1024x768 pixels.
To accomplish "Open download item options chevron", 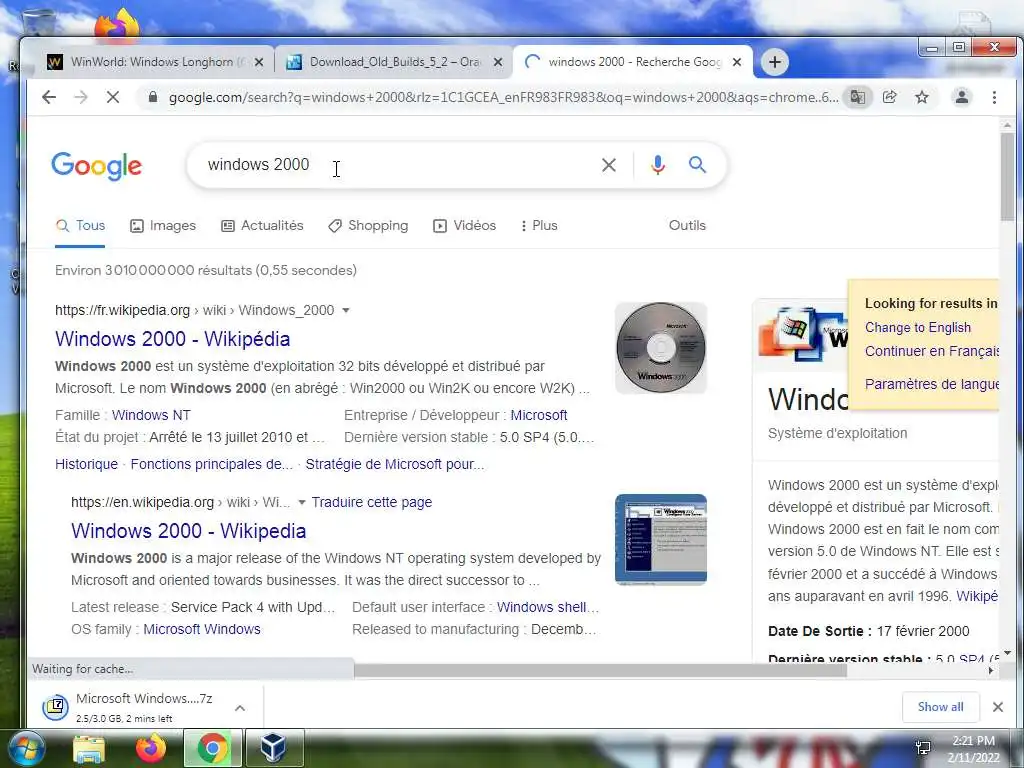I will [x=240, y=708].
